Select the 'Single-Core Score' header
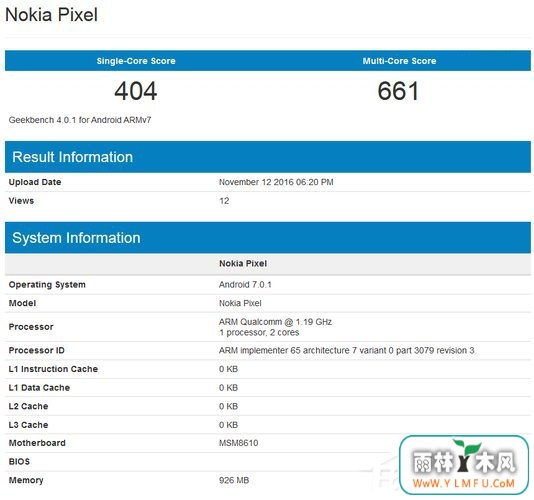Image resolution: width=534 pixels, height=500 pixels. click(x=136, y=61)
